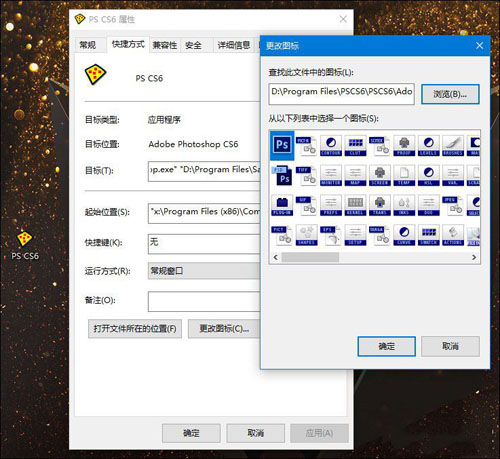Click the 备注(O) input field
This screenshot has height=459, width=500.
pos(204,302)
